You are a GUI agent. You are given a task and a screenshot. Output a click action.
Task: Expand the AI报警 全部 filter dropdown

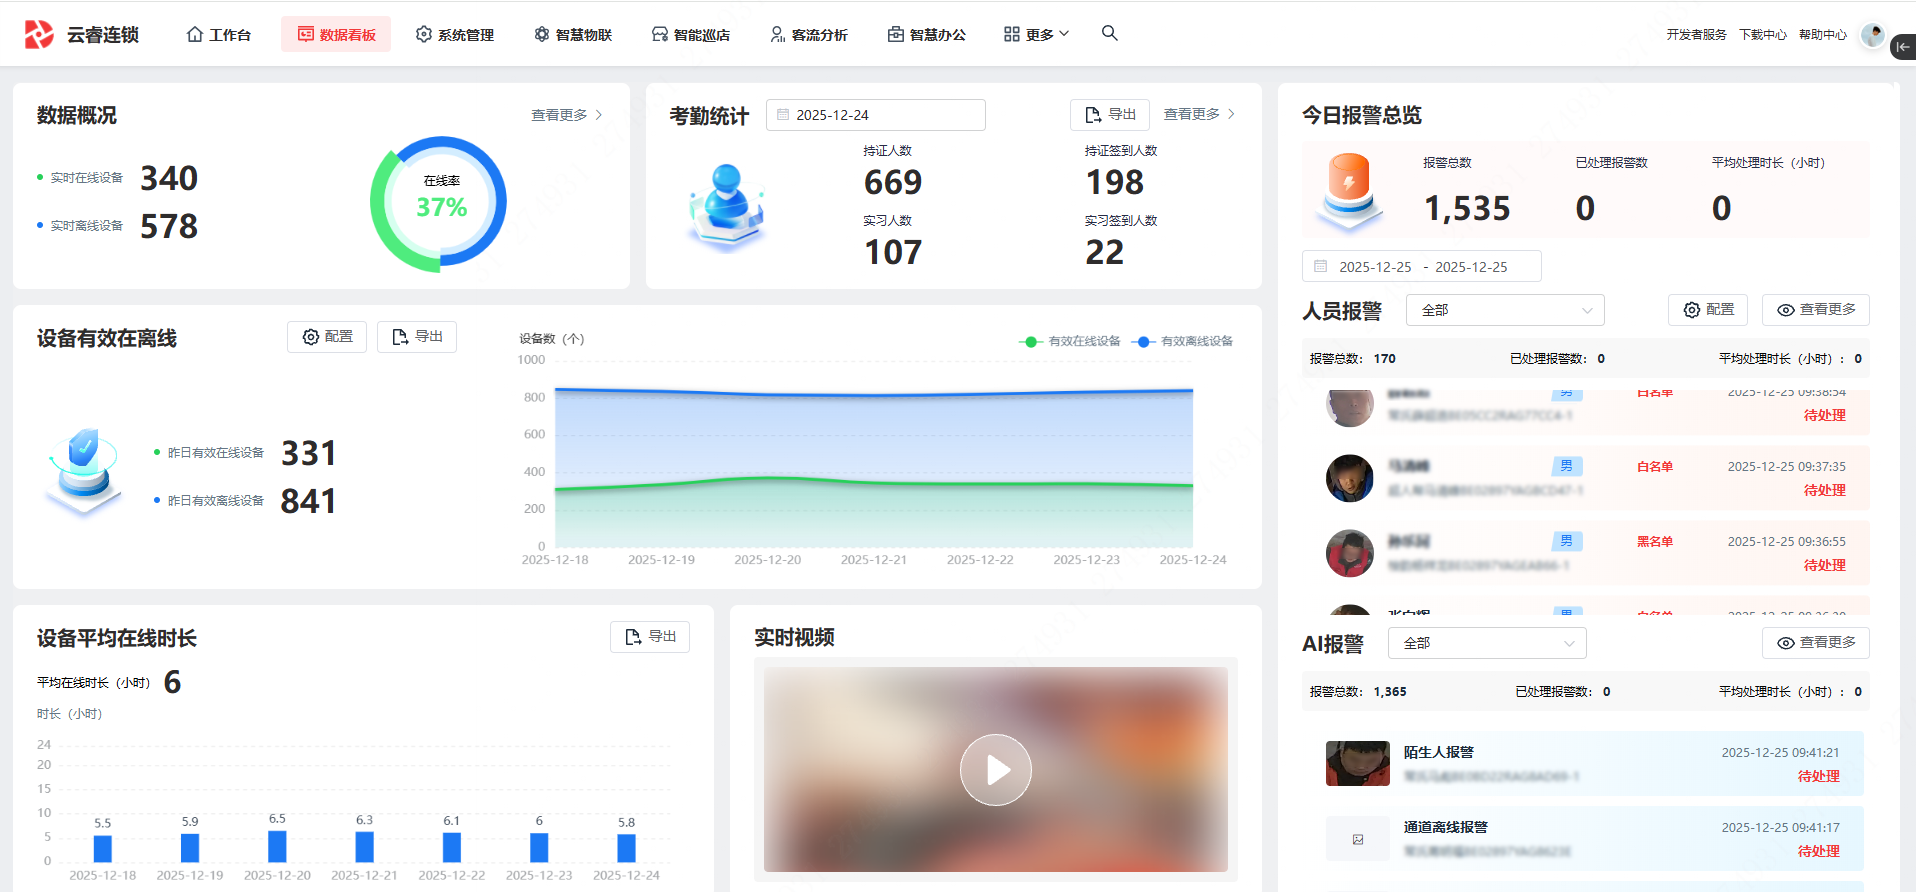(x=1487, y=643)
